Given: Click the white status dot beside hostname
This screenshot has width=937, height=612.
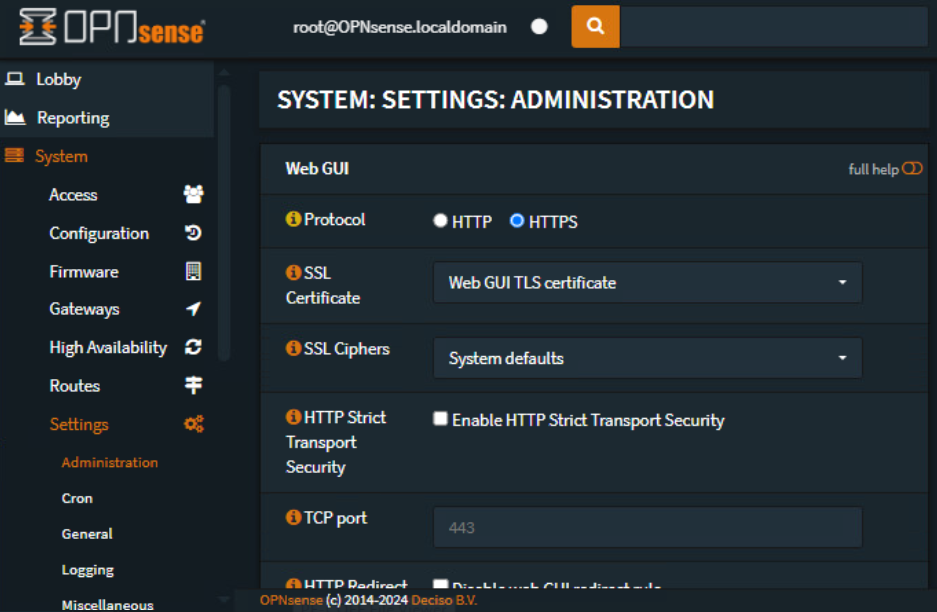Looking at the screenshot, I should [x=539, y=27].
